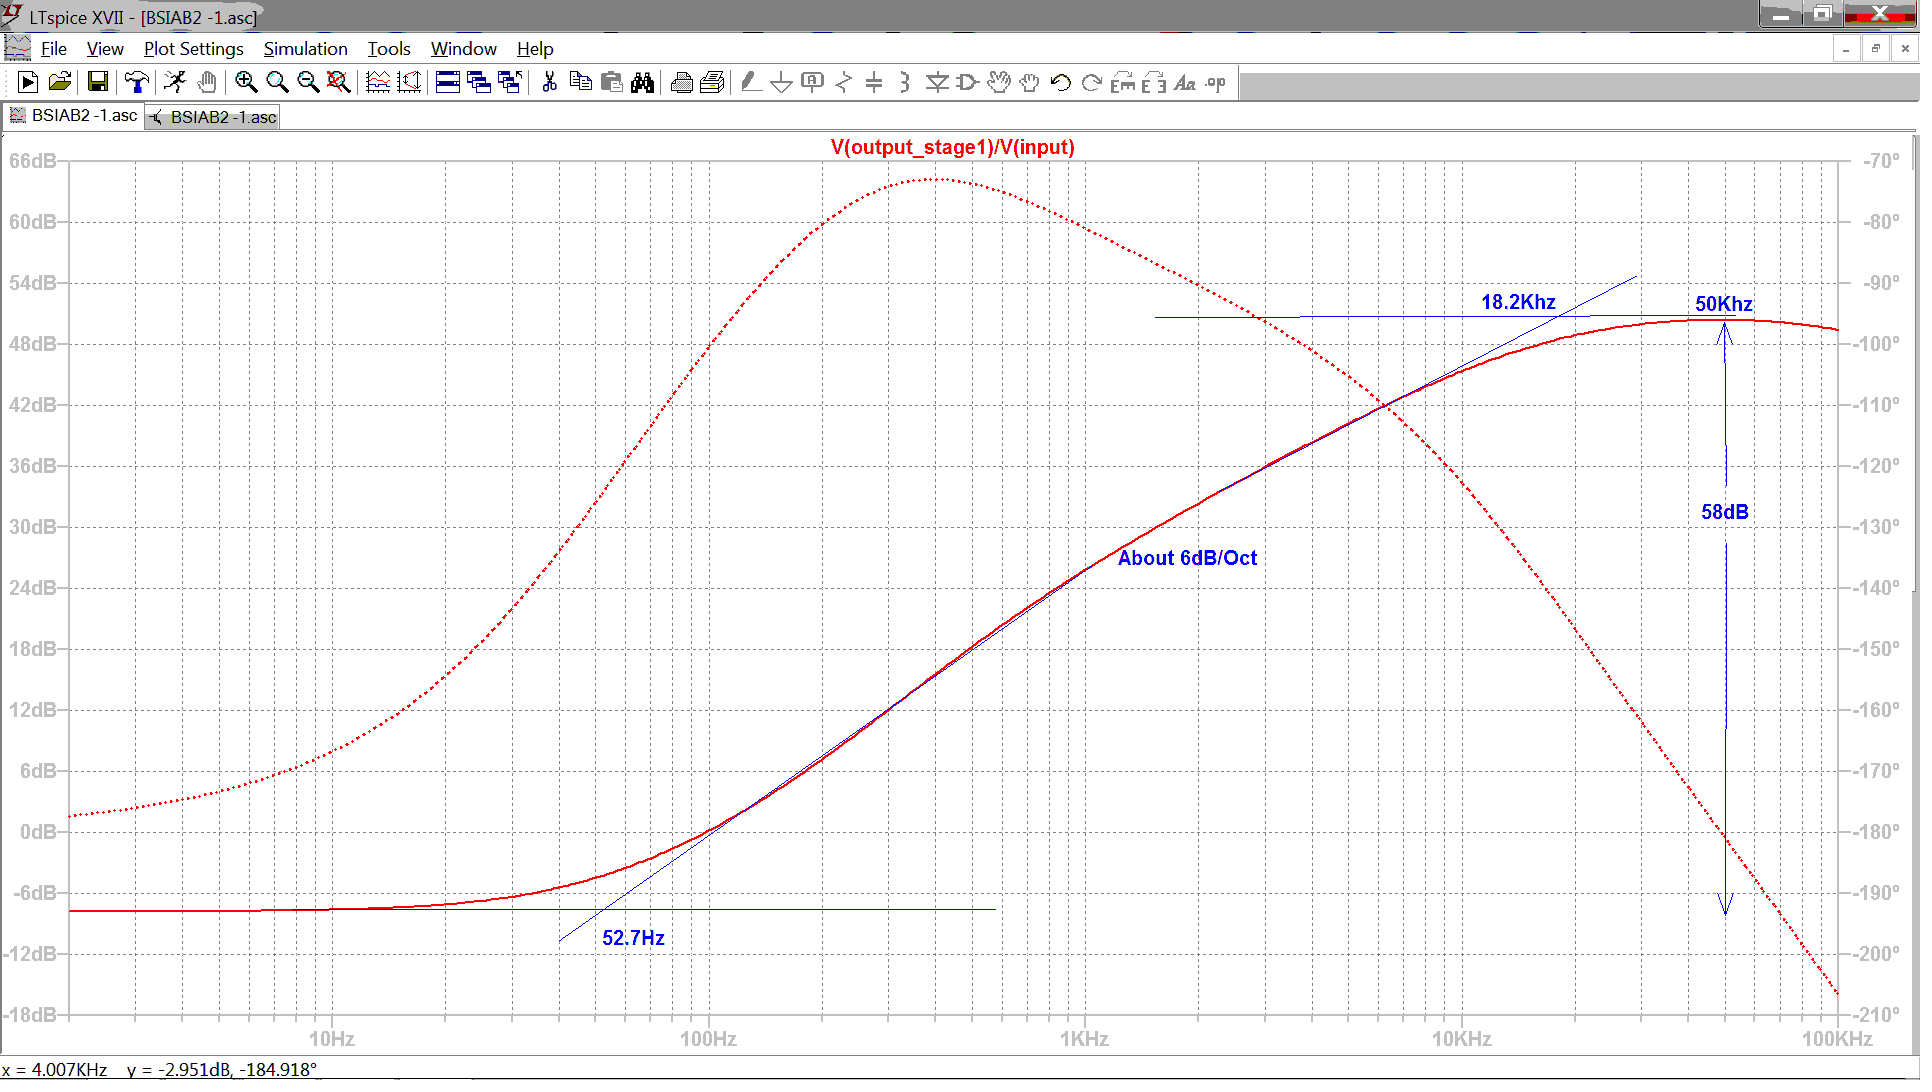
Task: Open Control Panel hammer icon
Action: coord(136,83)
